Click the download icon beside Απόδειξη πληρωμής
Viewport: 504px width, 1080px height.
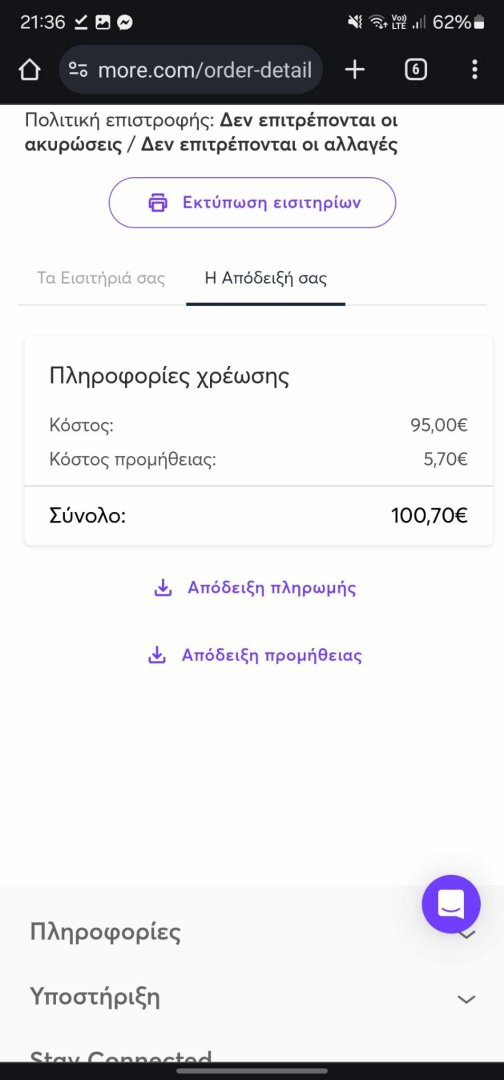coord(162,588)
